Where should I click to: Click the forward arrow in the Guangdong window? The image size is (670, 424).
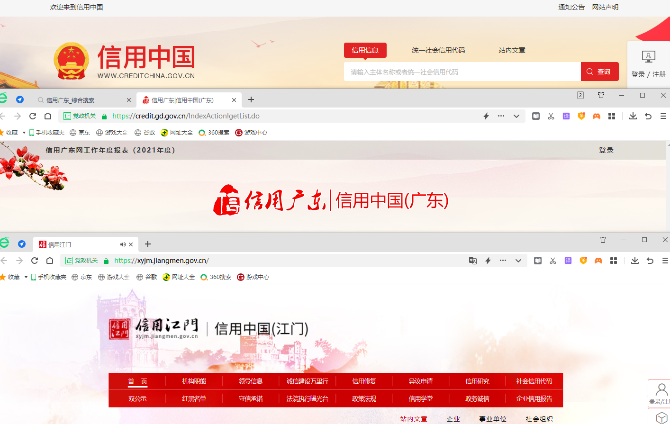(18, 116)
